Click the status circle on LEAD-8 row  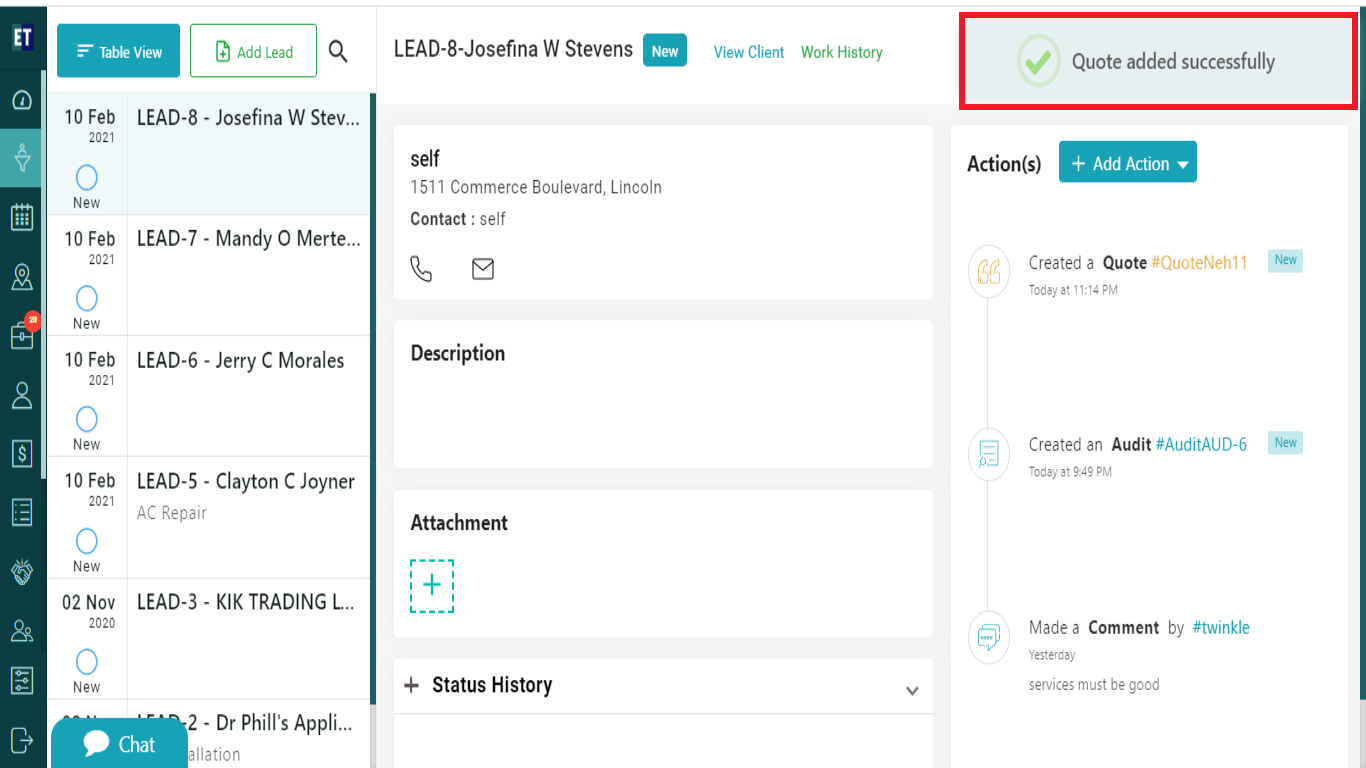point(87,178)
